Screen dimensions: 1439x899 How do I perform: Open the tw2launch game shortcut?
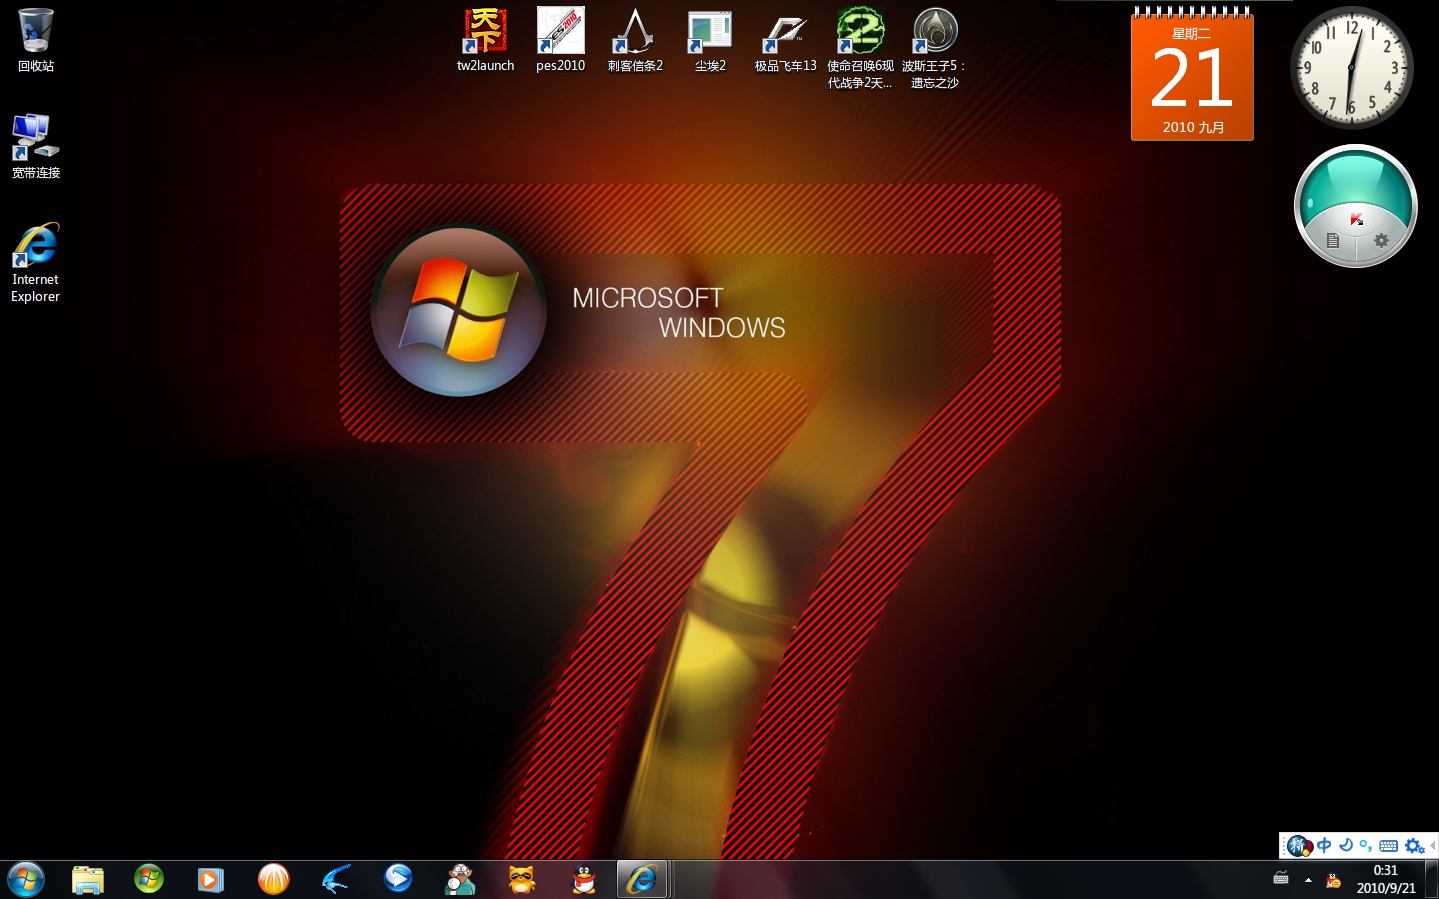(x=485, y=40)
